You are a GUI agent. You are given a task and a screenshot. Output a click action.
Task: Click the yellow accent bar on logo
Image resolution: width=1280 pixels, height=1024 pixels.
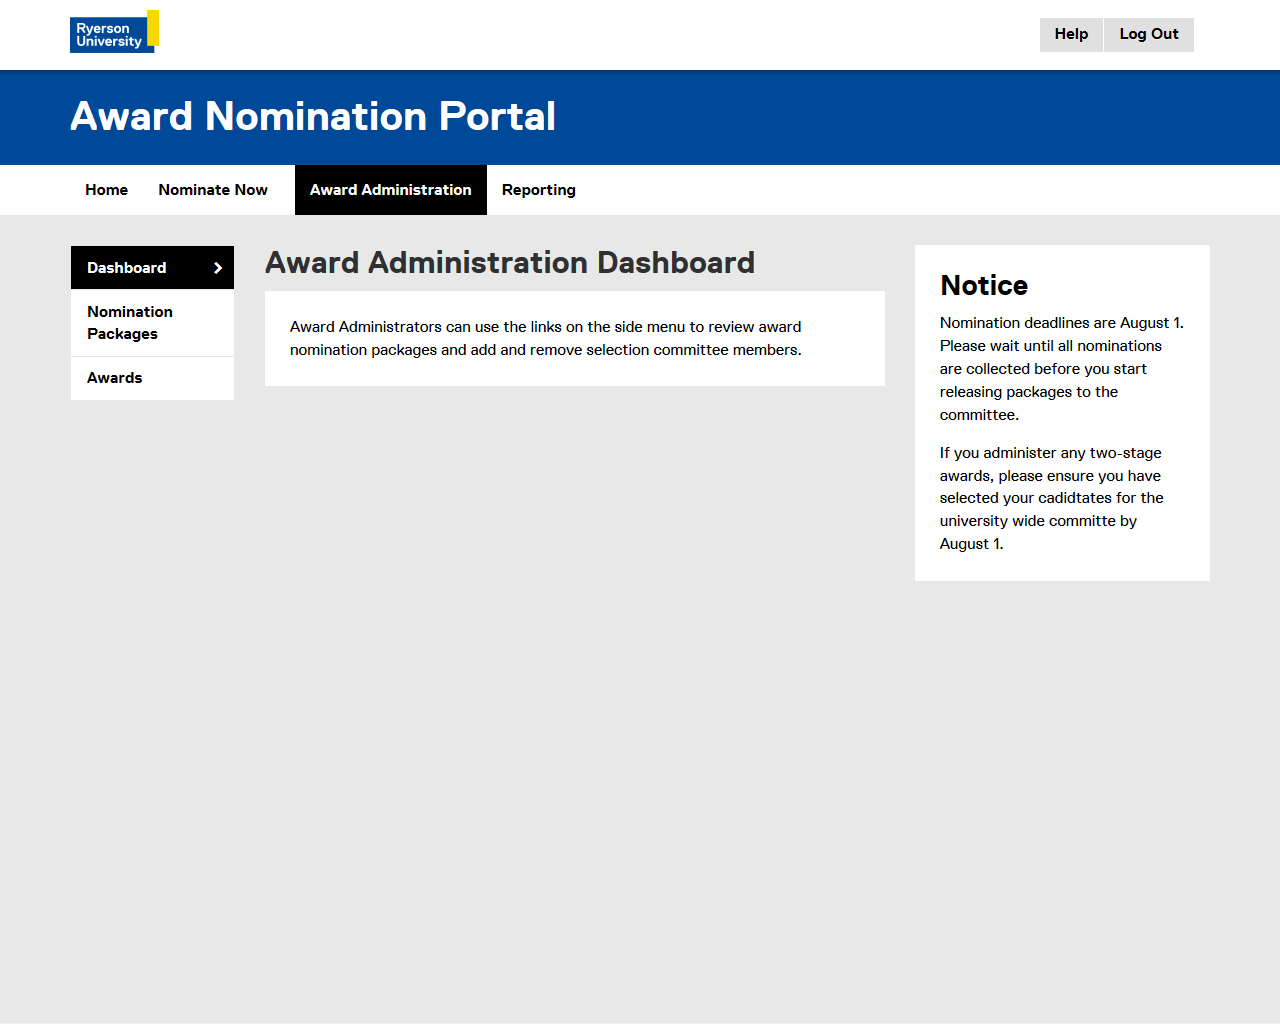(x=153, y=28)
